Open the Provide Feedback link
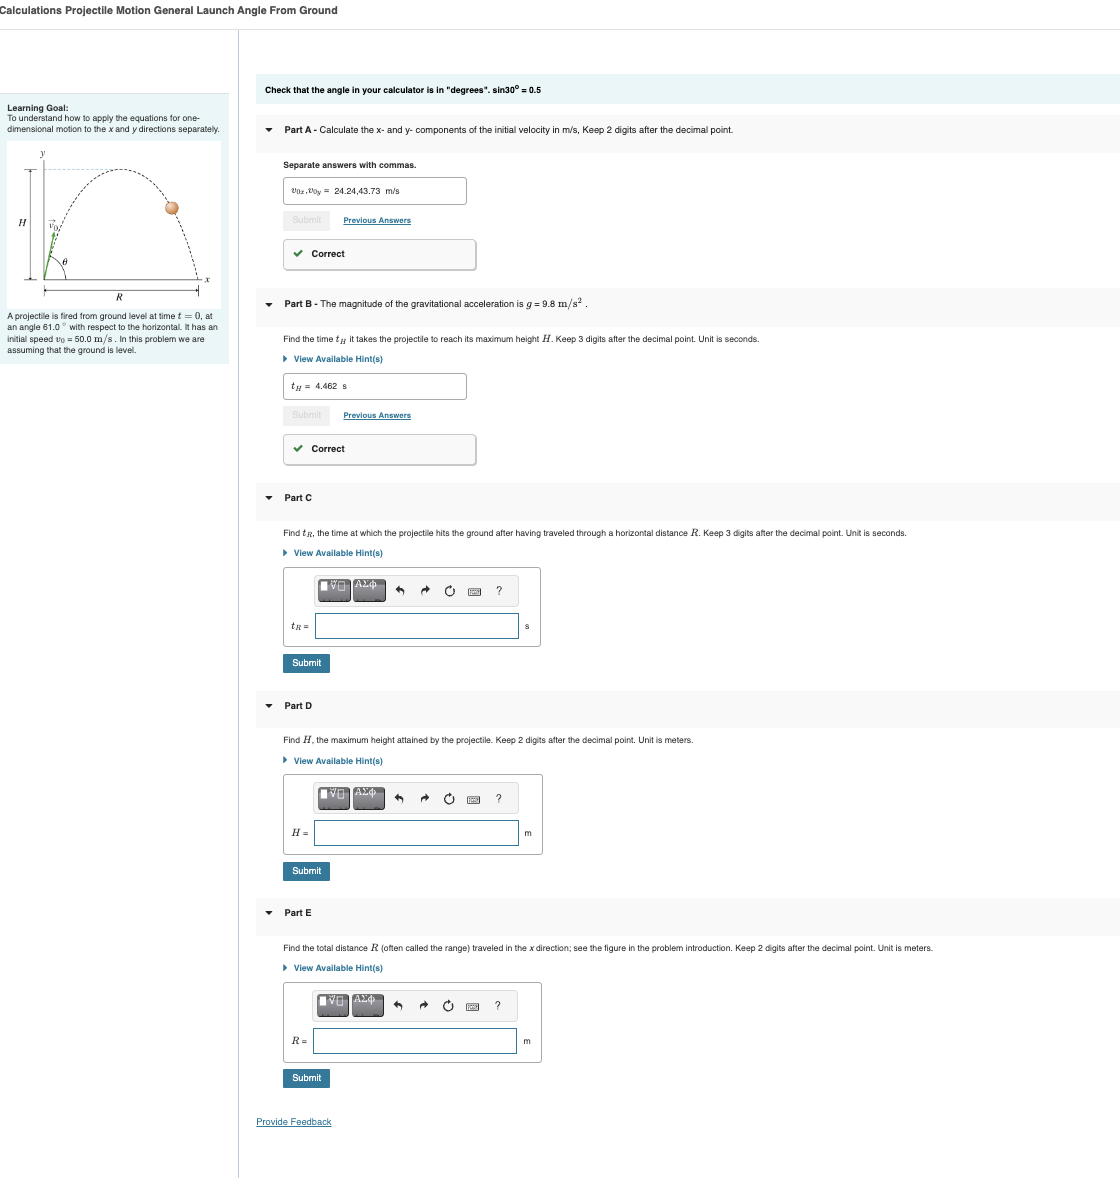 click(294, 1121)
